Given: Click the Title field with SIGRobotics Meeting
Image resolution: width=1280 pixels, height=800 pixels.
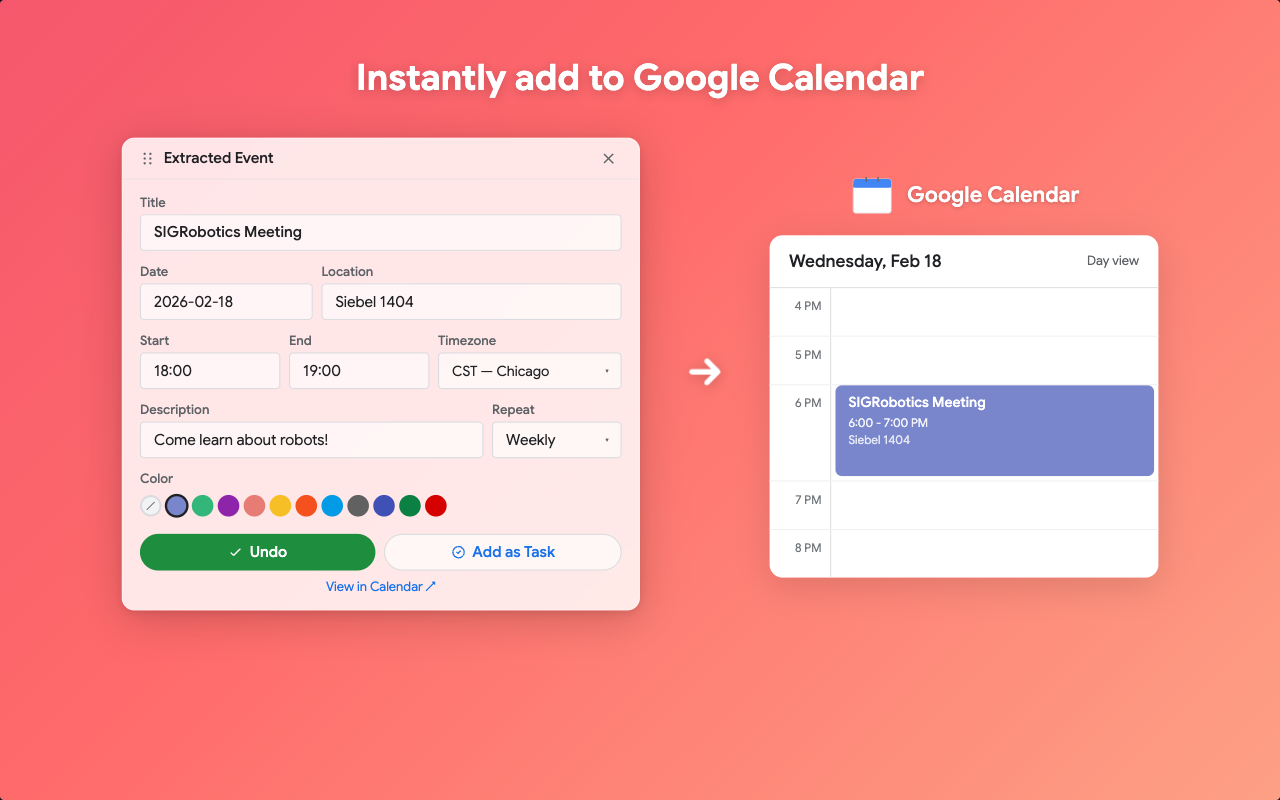Looking at the screenshot, I should [381, 232].
